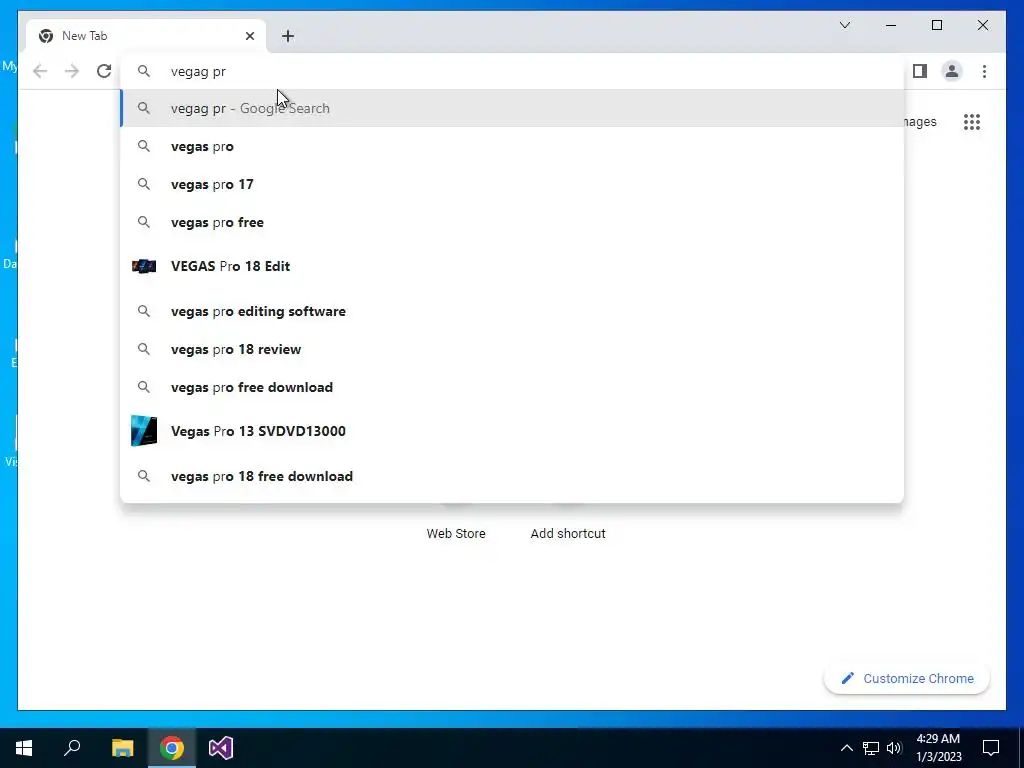Pick 'vegas pro free download' suggestion
Screen dimensions: 1024x768
pos(512,387)
